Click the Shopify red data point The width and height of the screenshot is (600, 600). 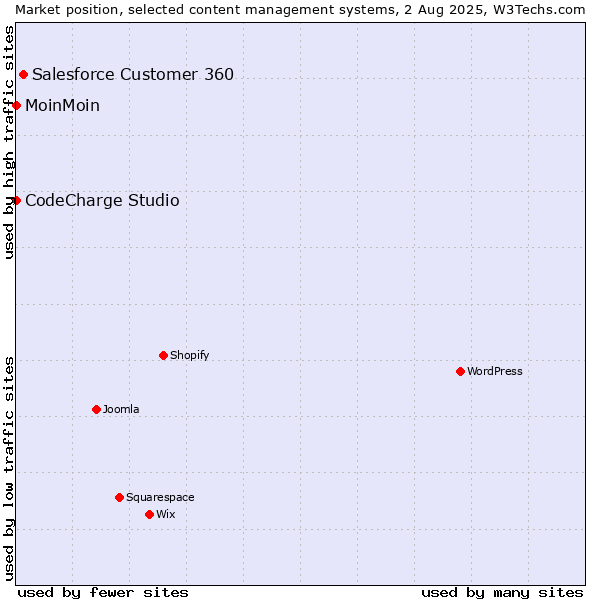pyautogui.click(x=163, y=355)
